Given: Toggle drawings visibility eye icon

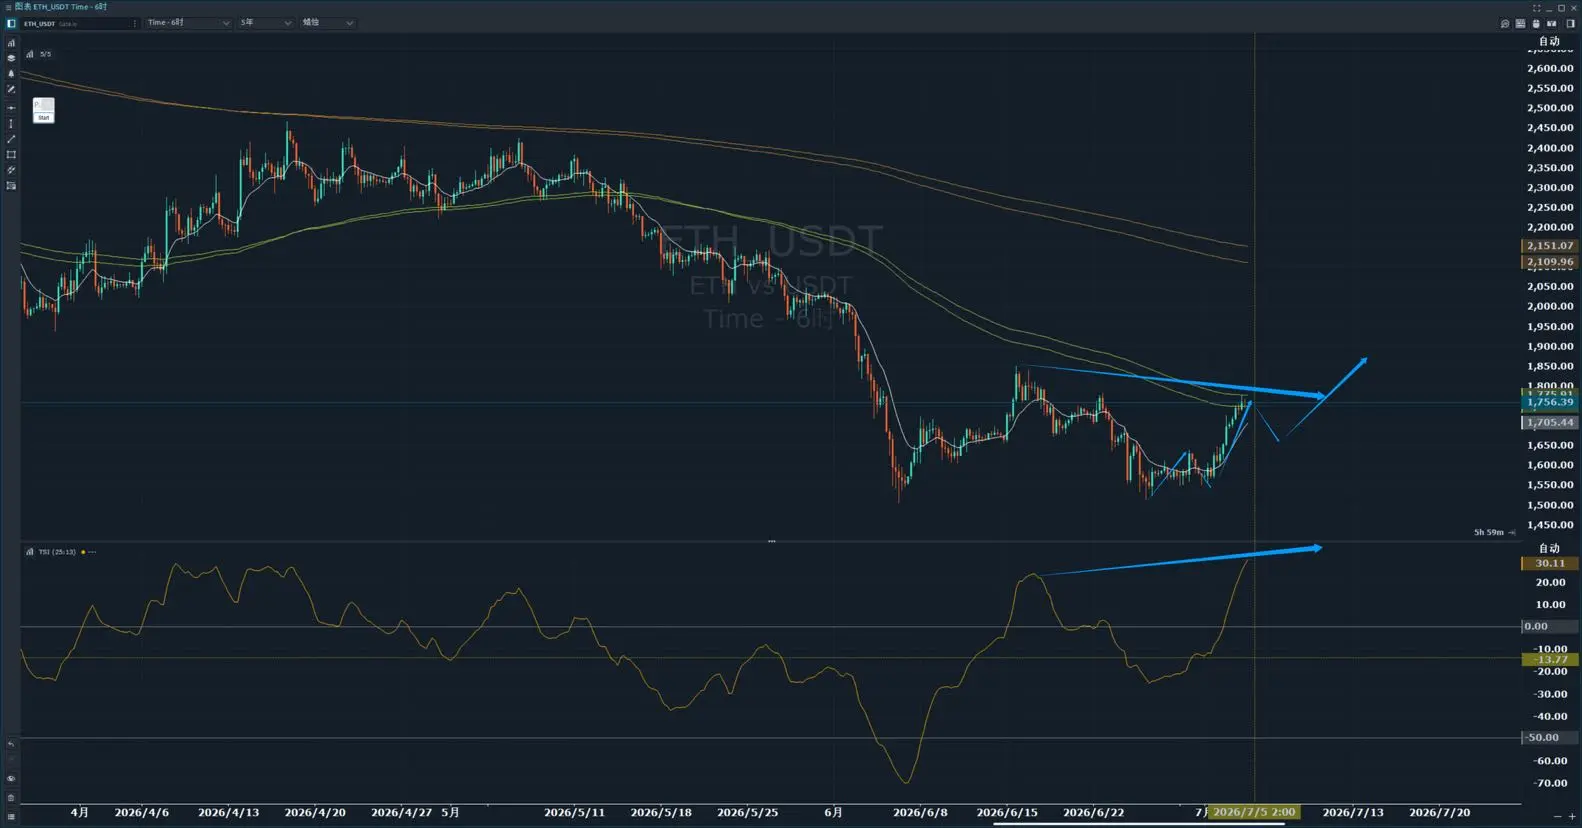Looking at the screenshot, I should [x=11, y=779].
